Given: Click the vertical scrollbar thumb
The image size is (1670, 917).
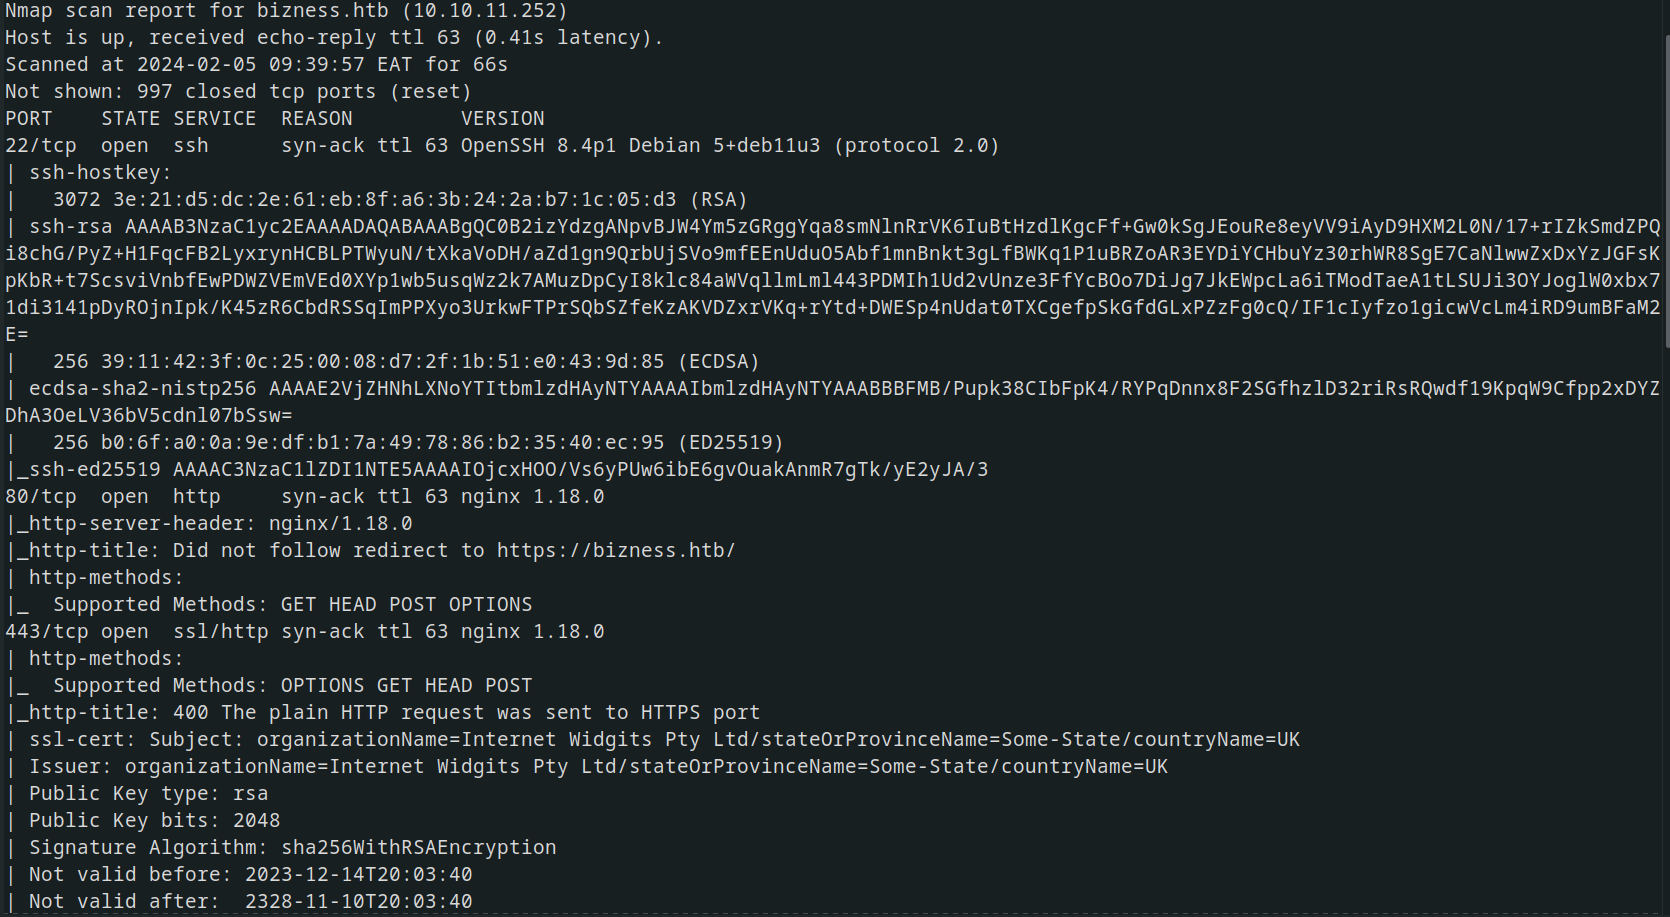Looking at the screenshot, I should click(1666, 190).
